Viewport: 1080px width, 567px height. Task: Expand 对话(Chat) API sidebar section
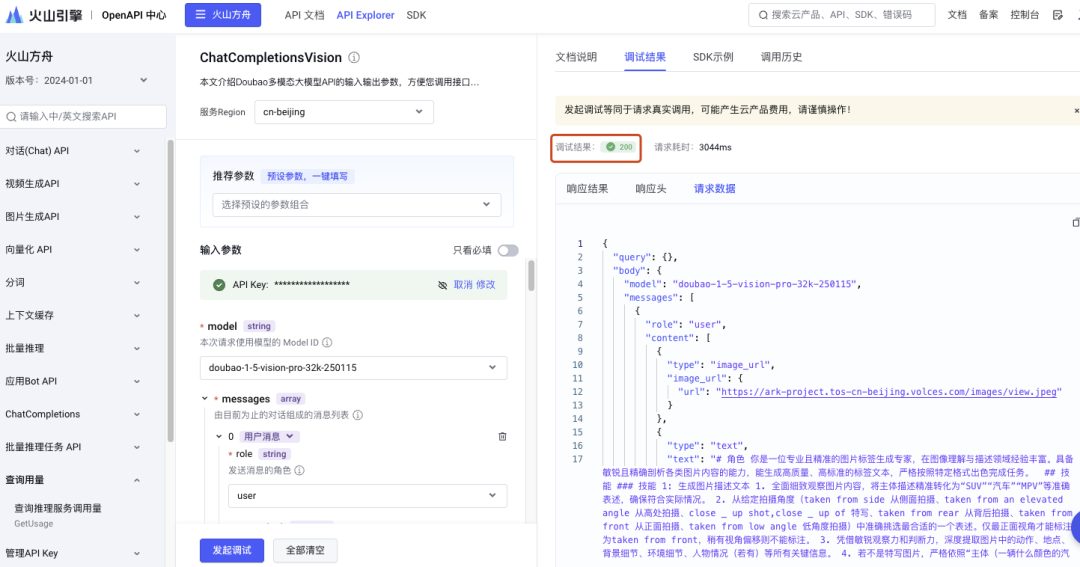(x=73, y=151)
